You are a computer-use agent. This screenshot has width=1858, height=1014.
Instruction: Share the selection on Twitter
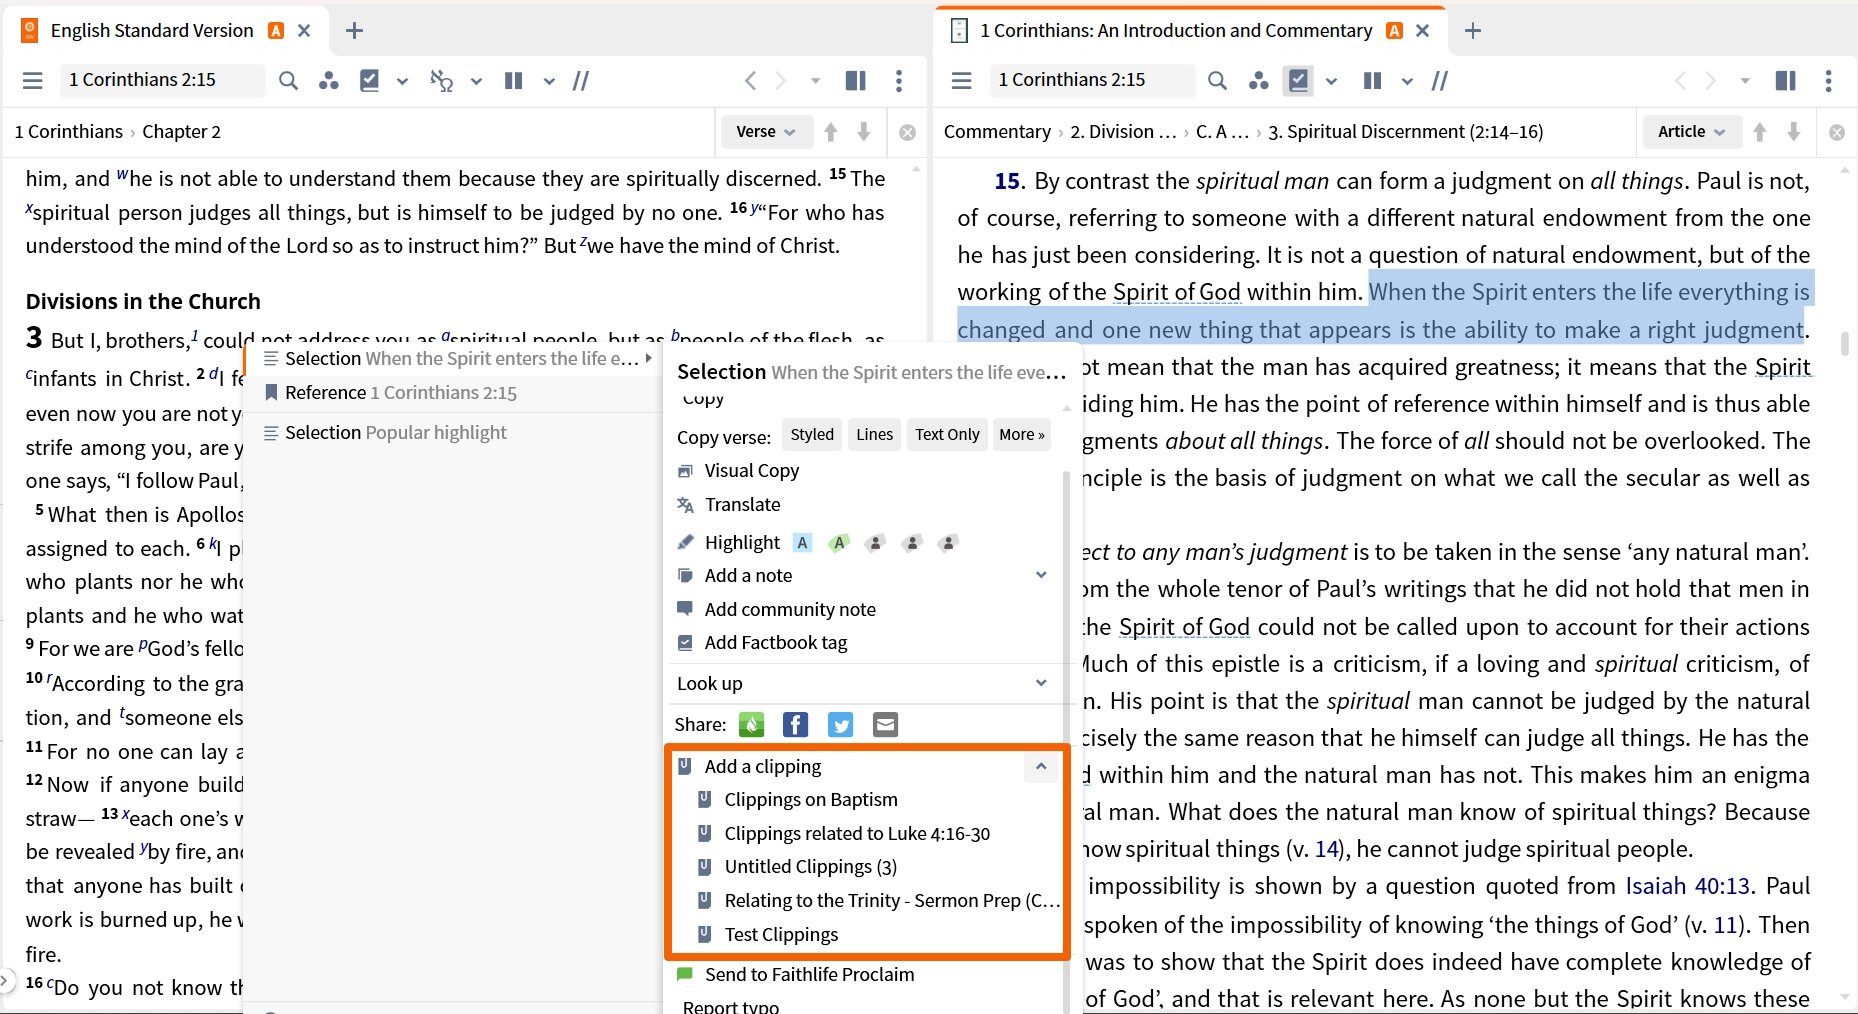pos(841,725)
